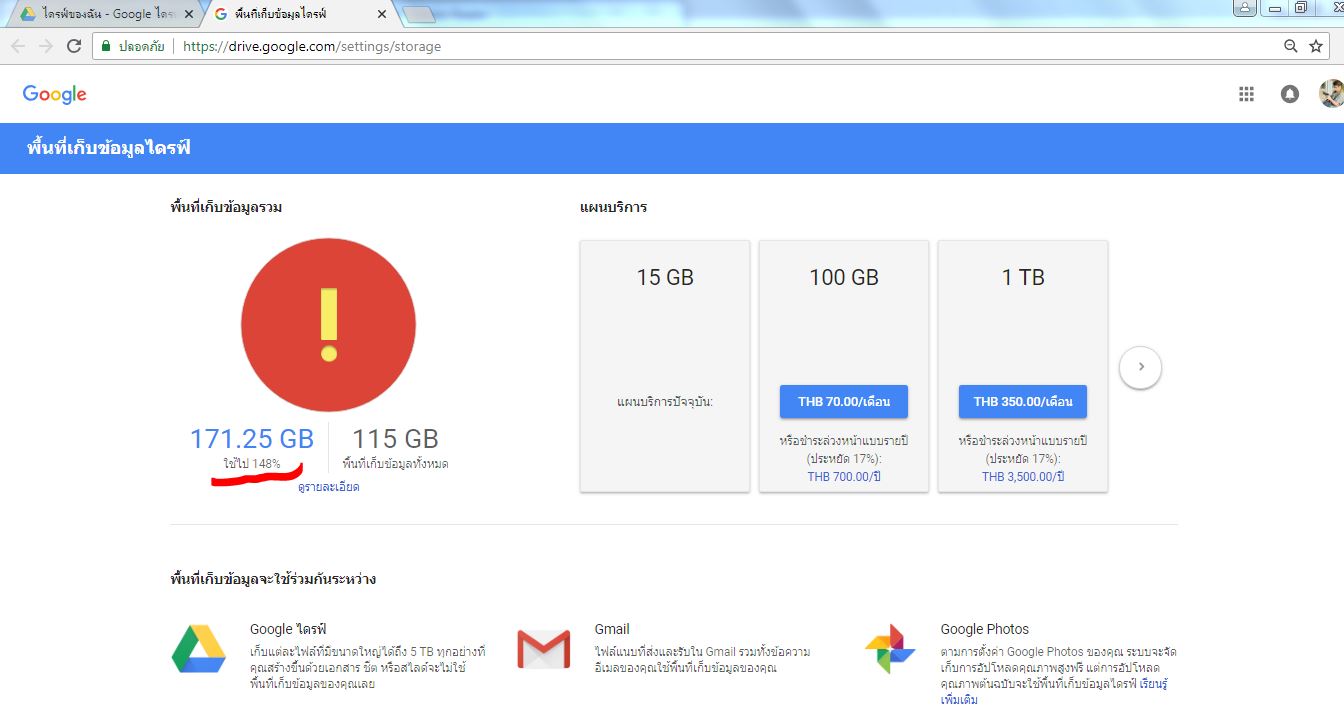Click the 1 TB plan heading
Image resolution: width=1344 pixels, height=726 pixels.
pyautogui.click(x=1023, y=277)
